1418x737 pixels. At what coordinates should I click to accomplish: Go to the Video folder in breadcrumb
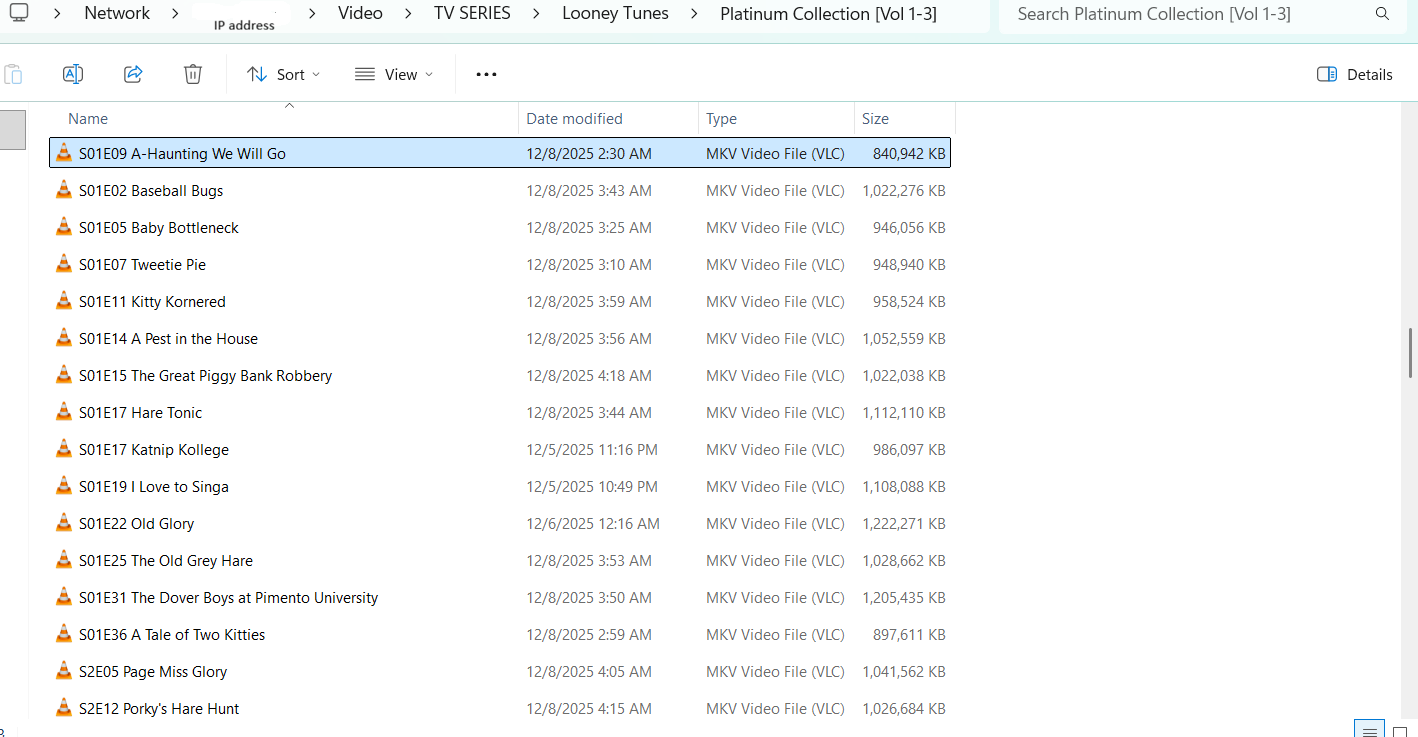point(360,14)
